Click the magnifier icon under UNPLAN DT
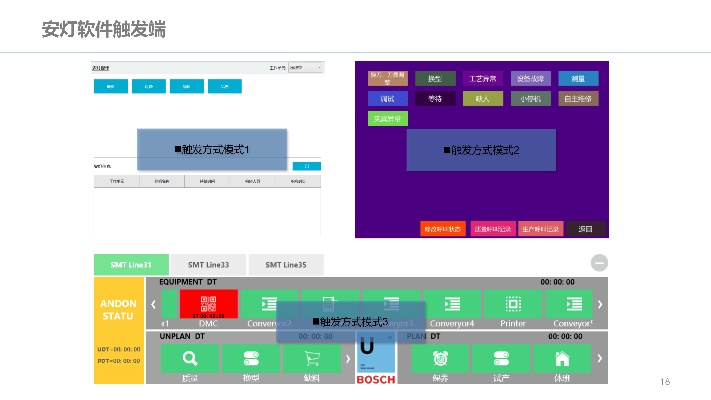The width and height of the screenshot is (711, 400). coord(190,358)
